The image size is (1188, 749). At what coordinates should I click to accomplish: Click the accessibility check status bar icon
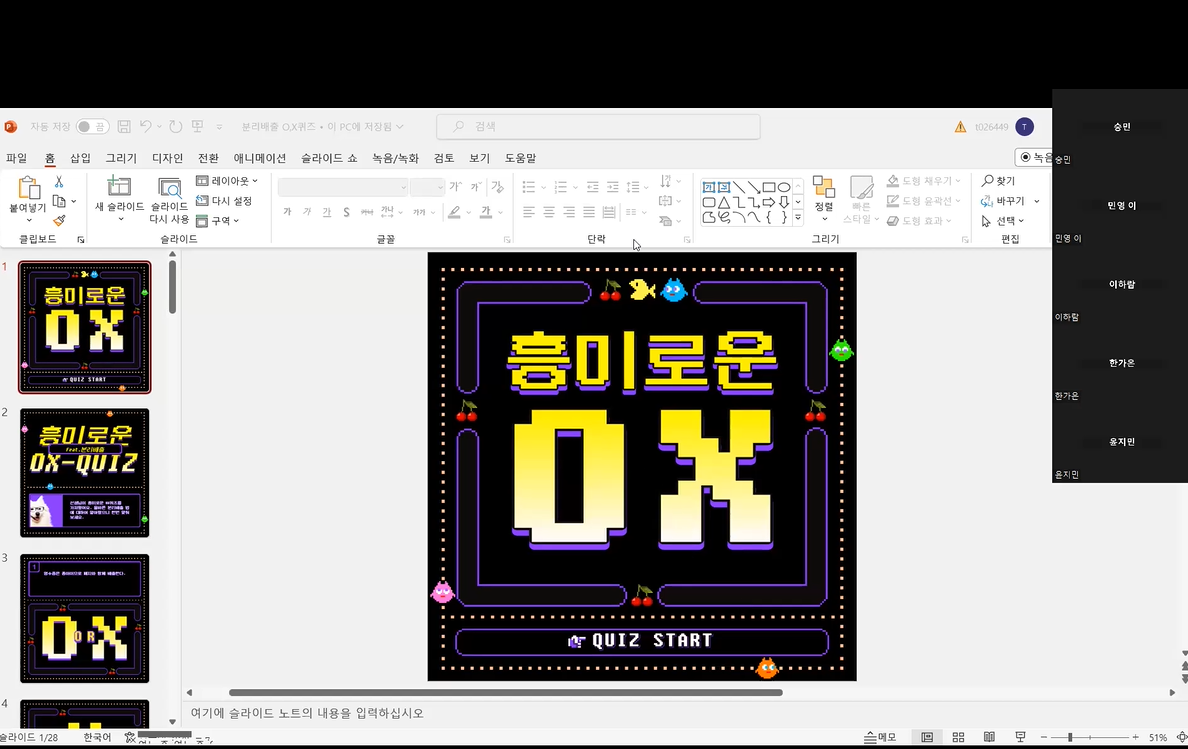point(130,737)
